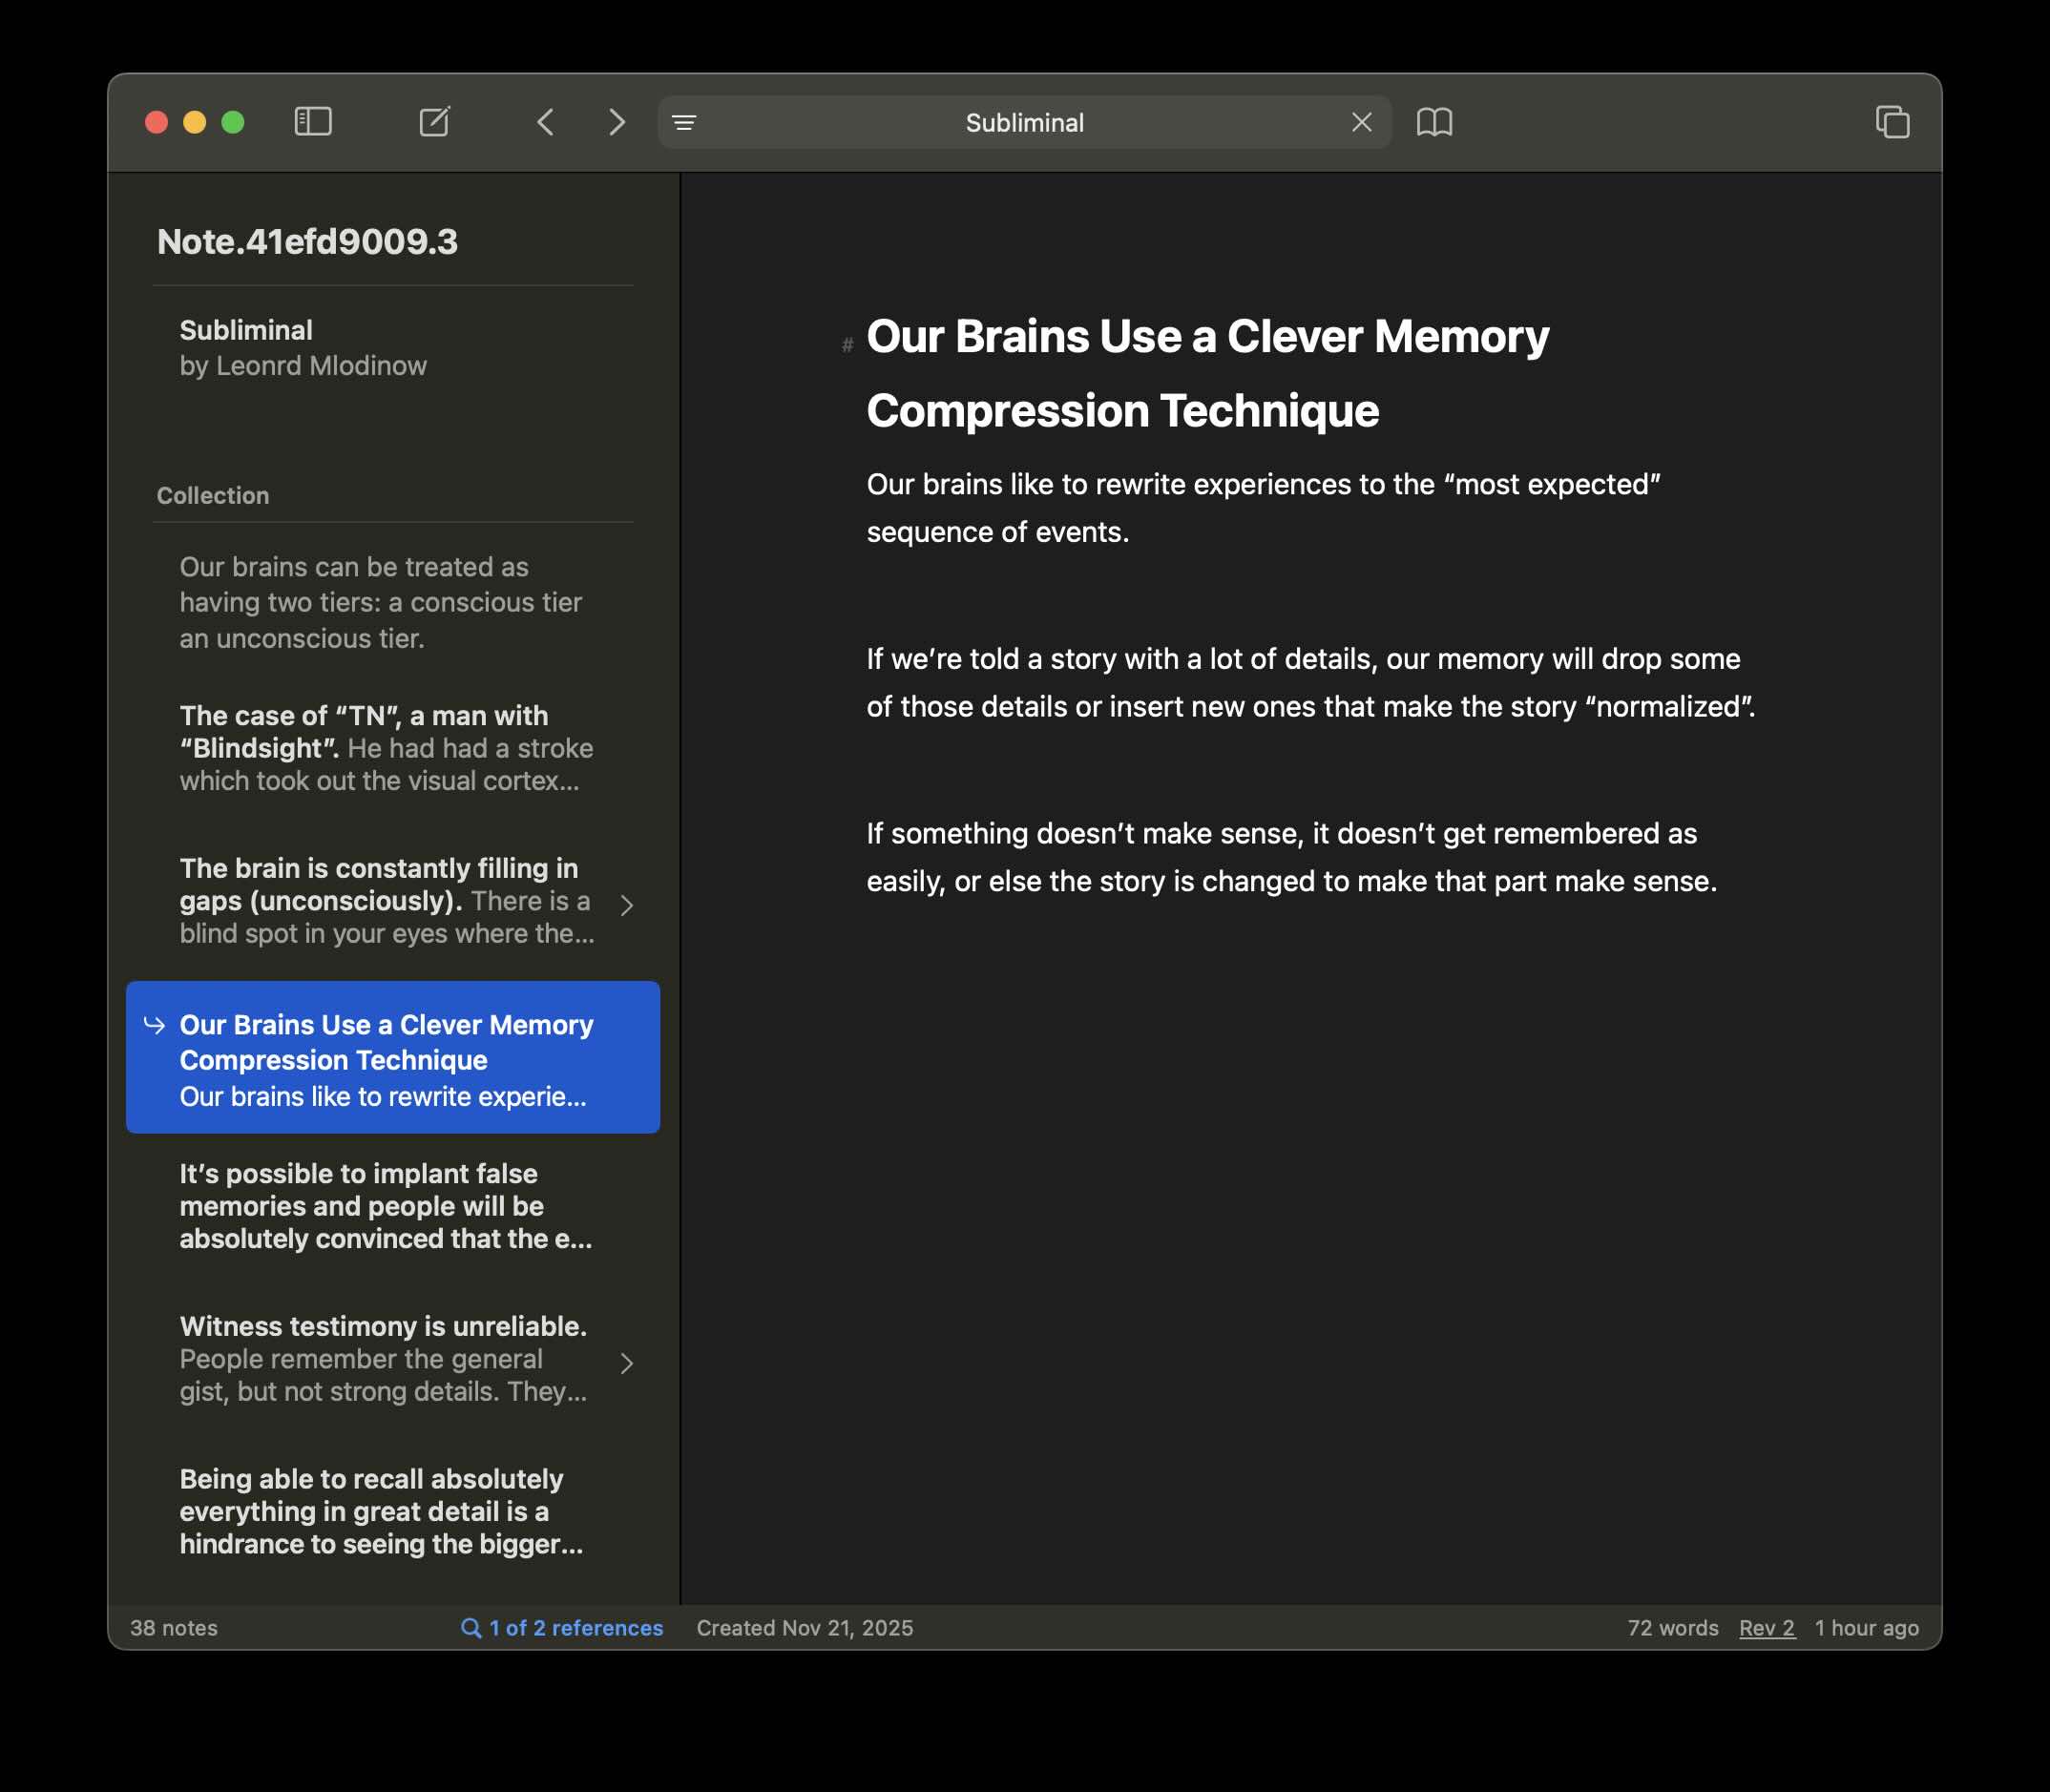Go back with left arrow

[x=546, y=122]
